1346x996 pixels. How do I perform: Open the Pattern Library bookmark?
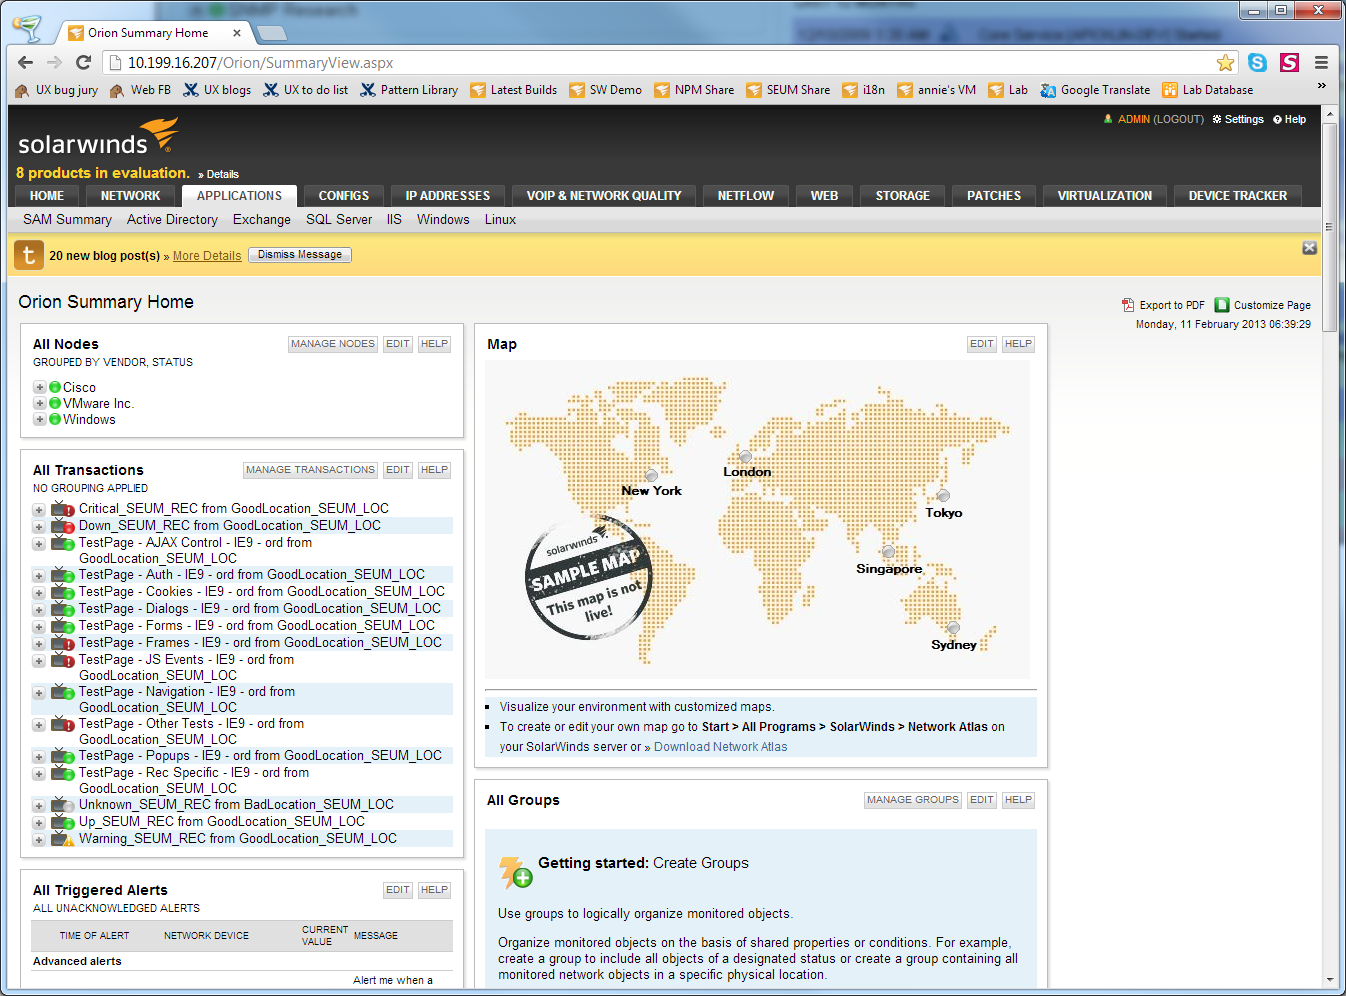[x=409, y=90]
